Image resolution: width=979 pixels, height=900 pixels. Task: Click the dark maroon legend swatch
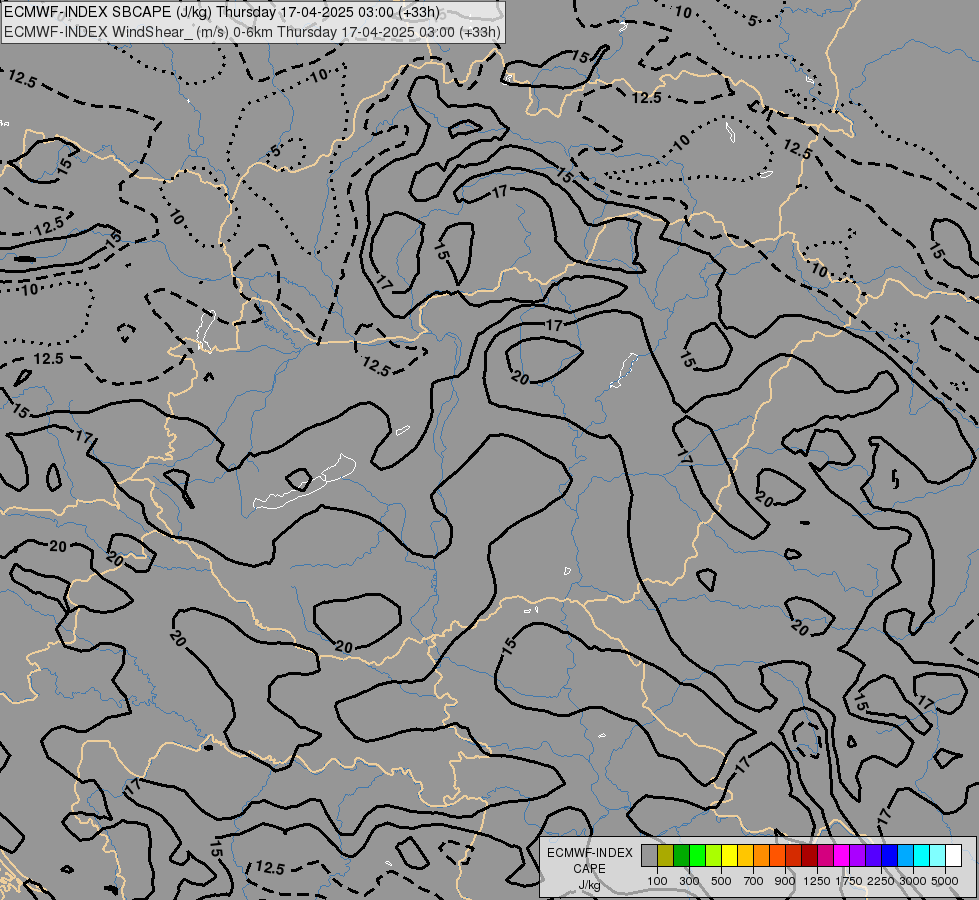pos(810,856)
